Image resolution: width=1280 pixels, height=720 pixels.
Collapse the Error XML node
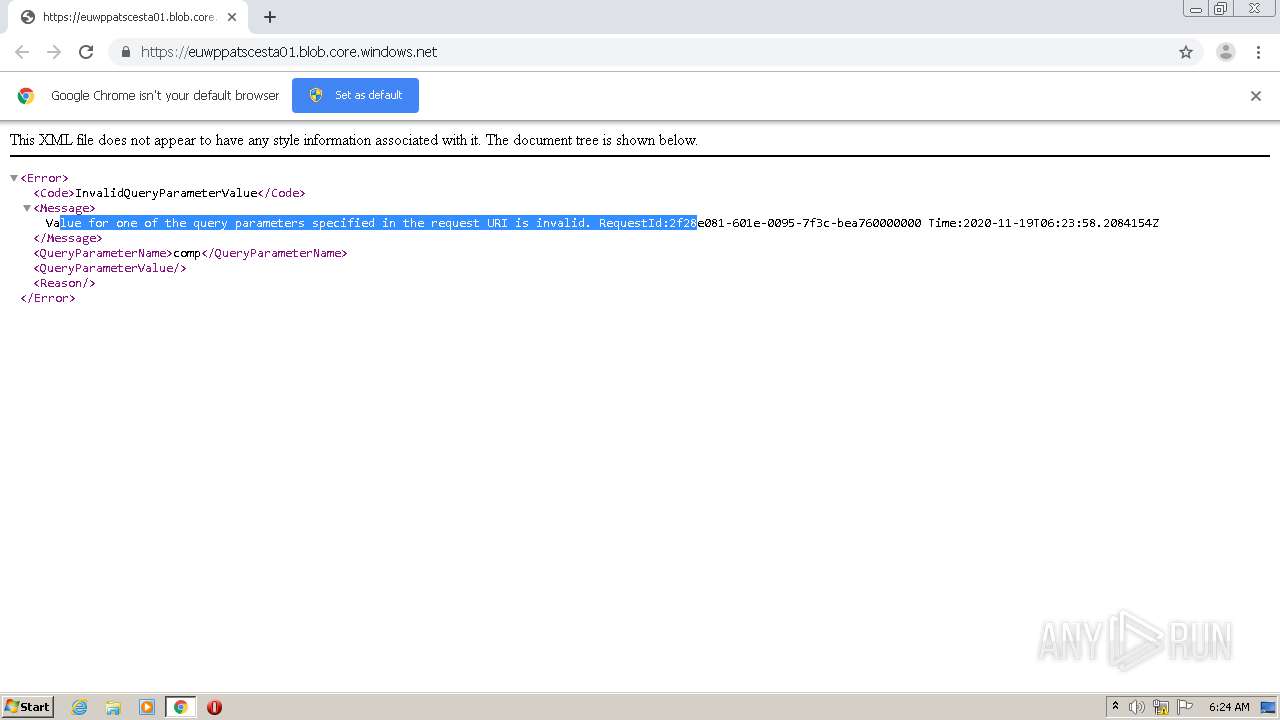[x=14, y=178]
